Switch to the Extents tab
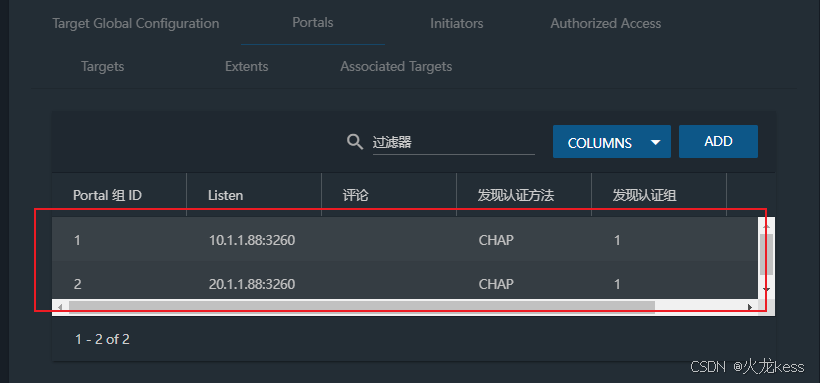 pos(246,66)
